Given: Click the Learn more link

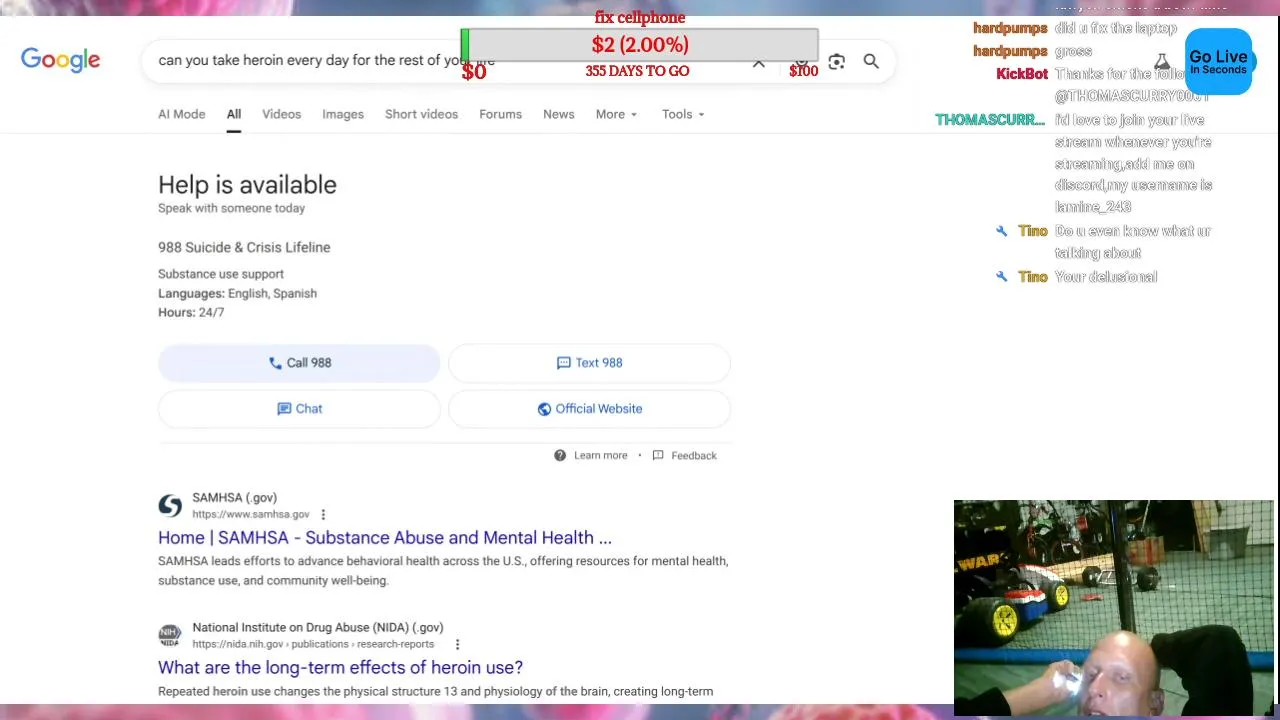Looking at the screenshot, I should point(600,455).
